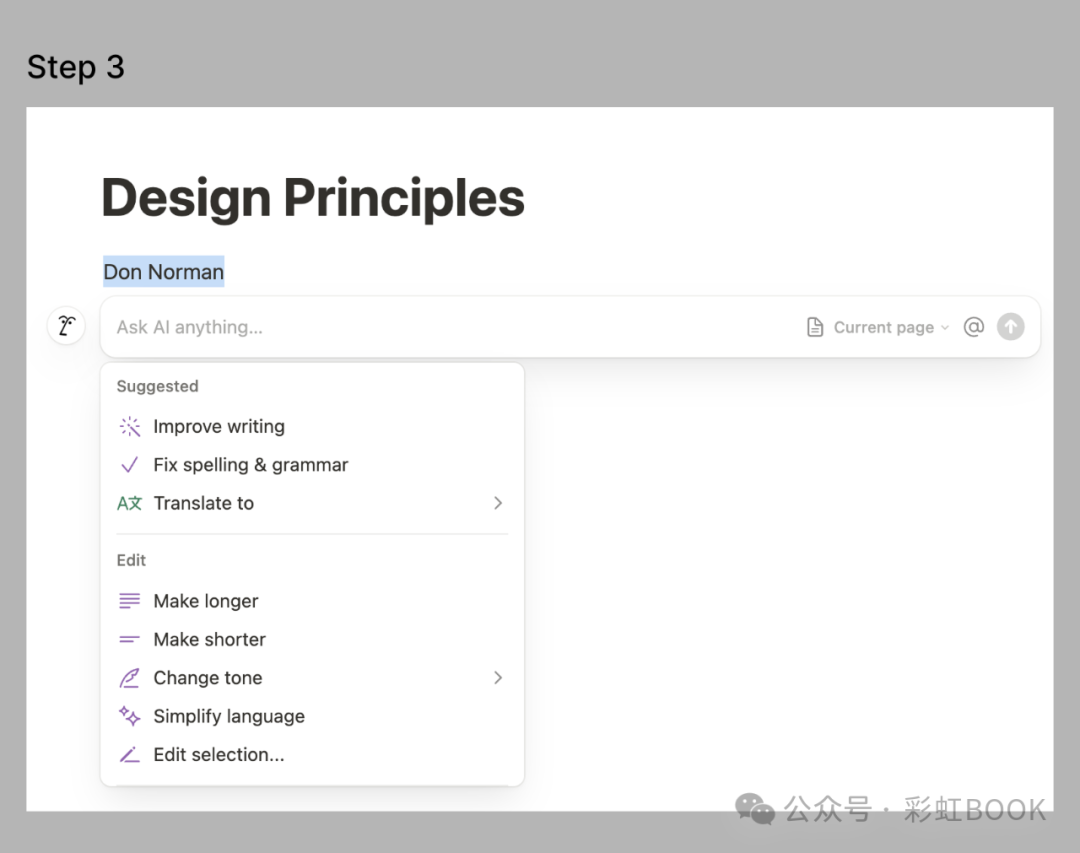The image size is (1080, 853).
Task: Open the Current page scope dropdown
Action: click(878, 327)
